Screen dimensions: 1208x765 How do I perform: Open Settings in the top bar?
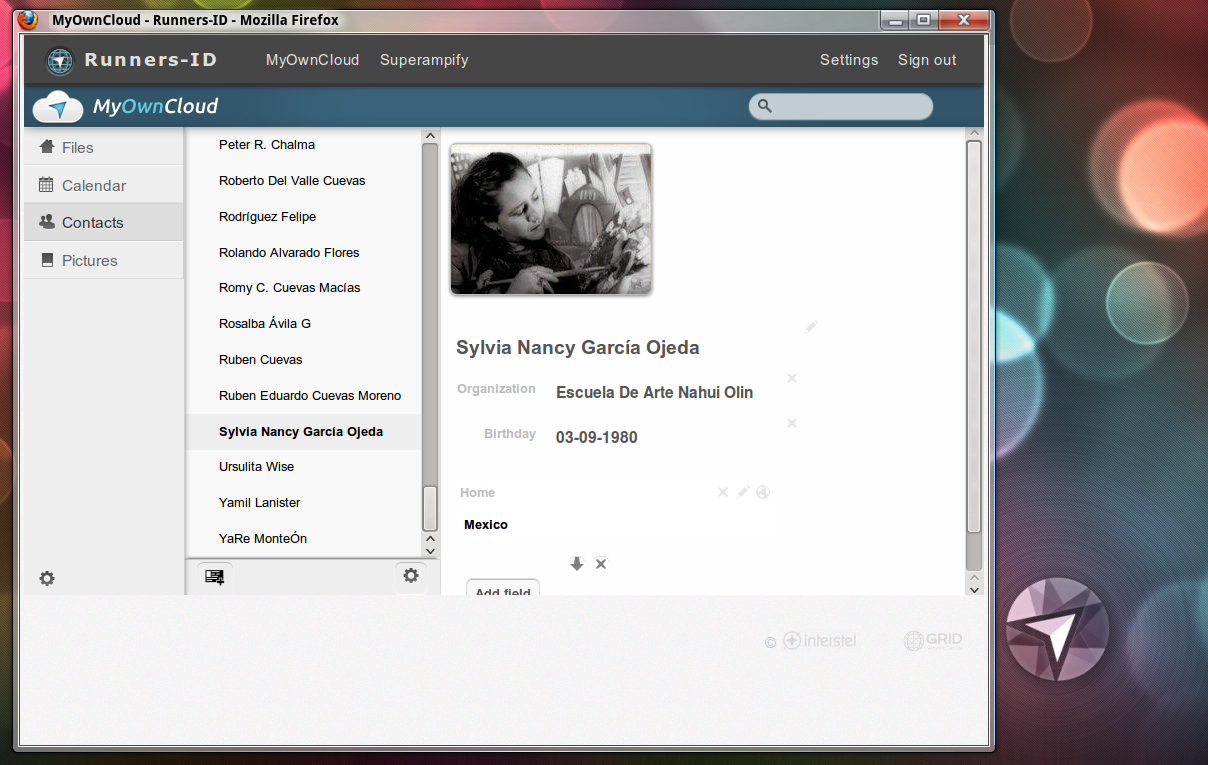(849, 60)
